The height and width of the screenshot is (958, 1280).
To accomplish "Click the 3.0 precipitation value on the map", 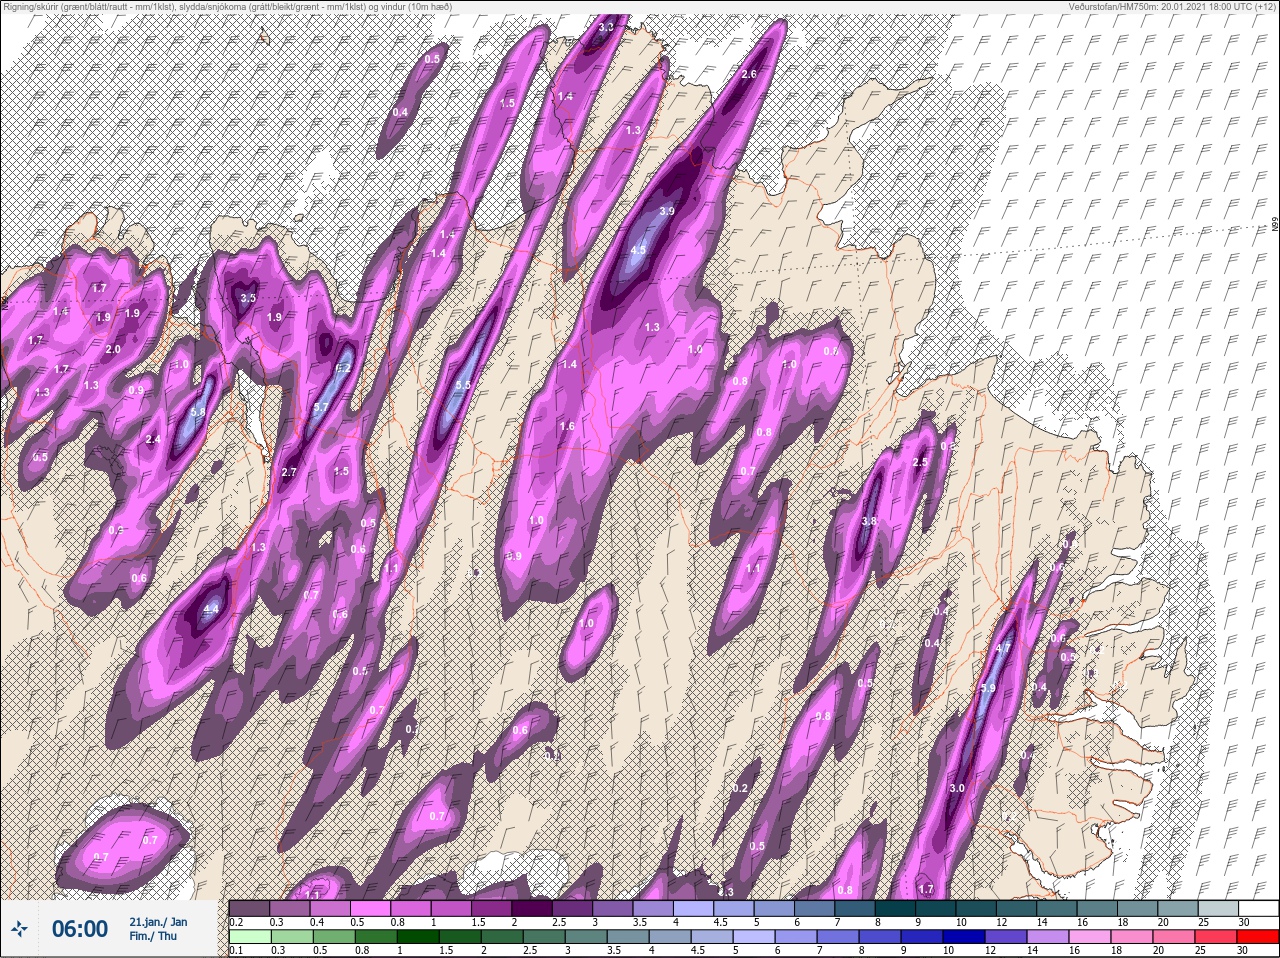I will [x=957, y=788].
